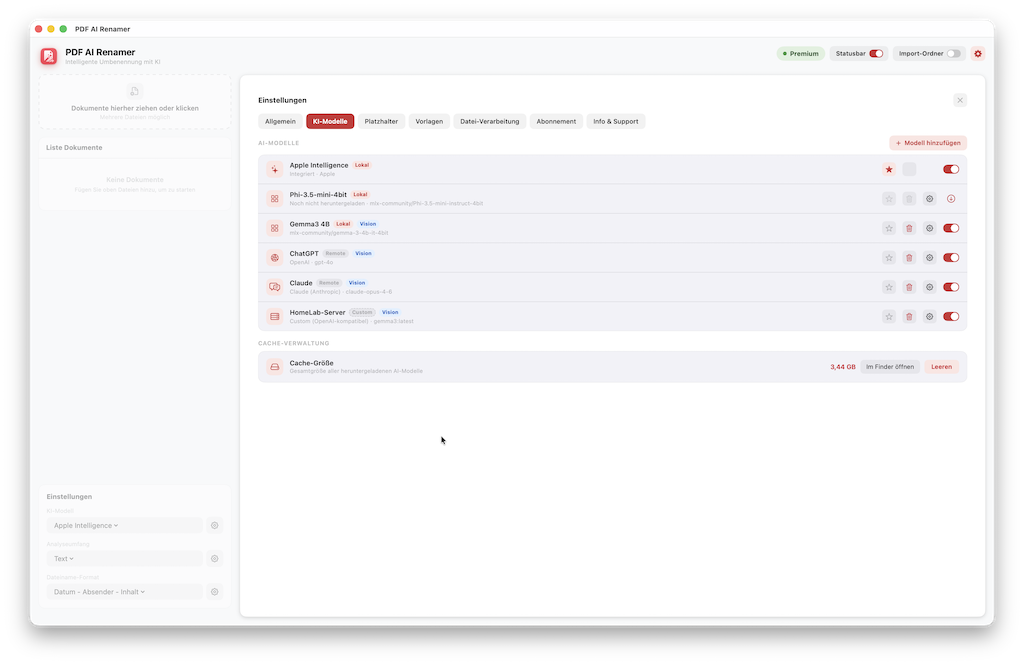1024x665 pixels.
Task: Click the PDF AI Renamer app logo
Action: point(49,56)
